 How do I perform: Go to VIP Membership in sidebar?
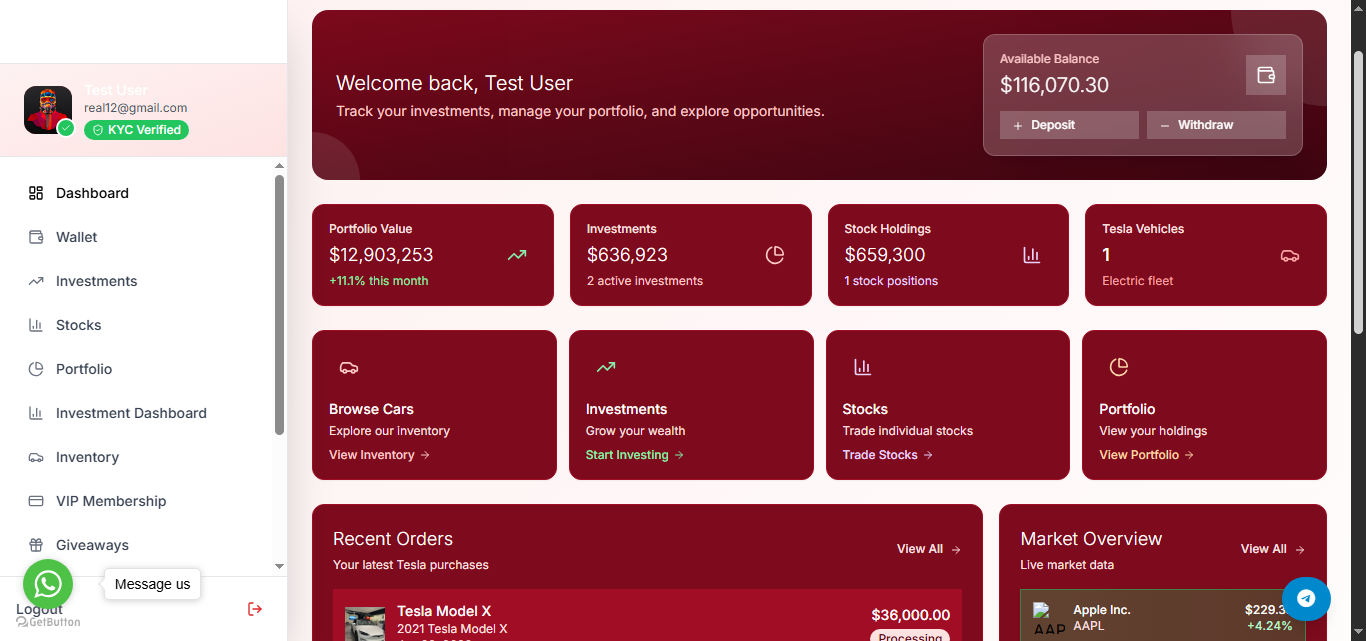110,501
